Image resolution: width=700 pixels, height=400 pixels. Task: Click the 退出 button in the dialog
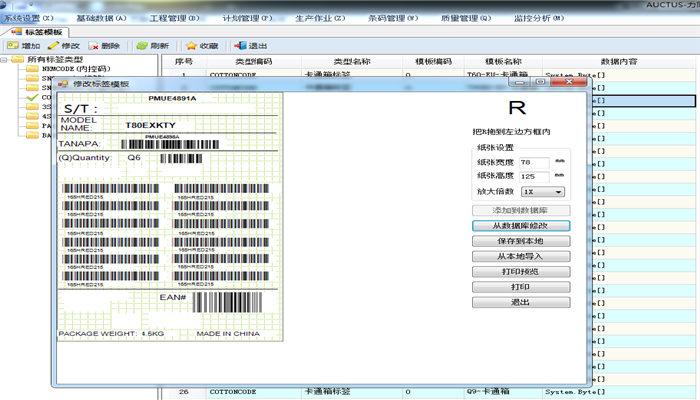point(521,302)
